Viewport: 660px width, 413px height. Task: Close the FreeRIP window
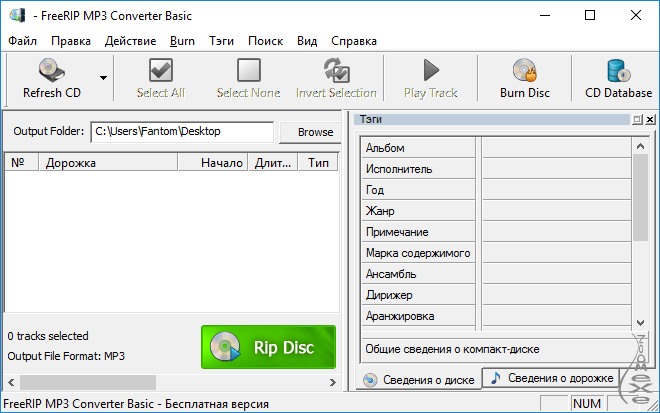pyautogui.click(x=636, y=16)
